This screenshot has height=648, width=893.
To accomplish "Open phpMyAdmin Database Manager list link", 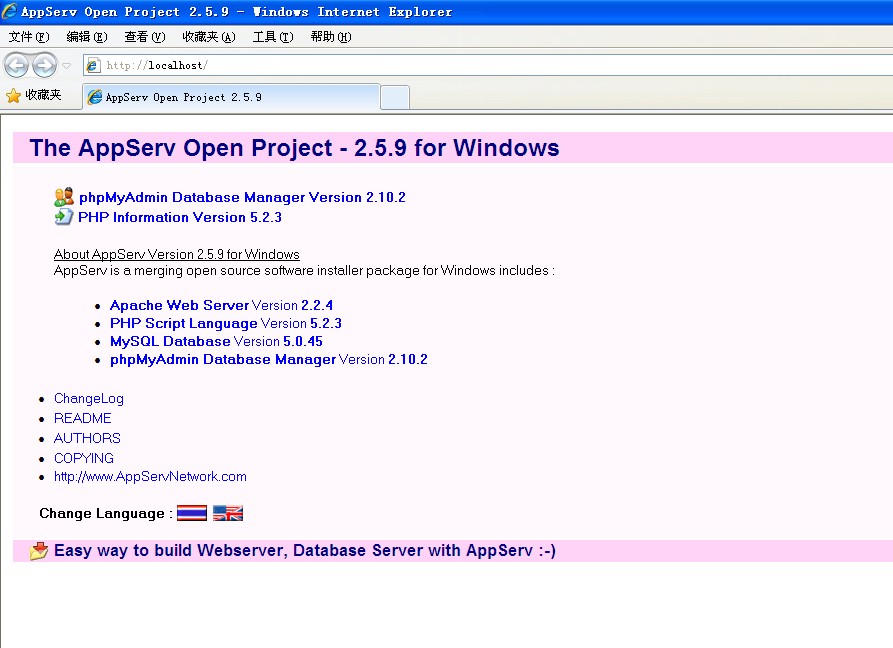I will [223, 359].
